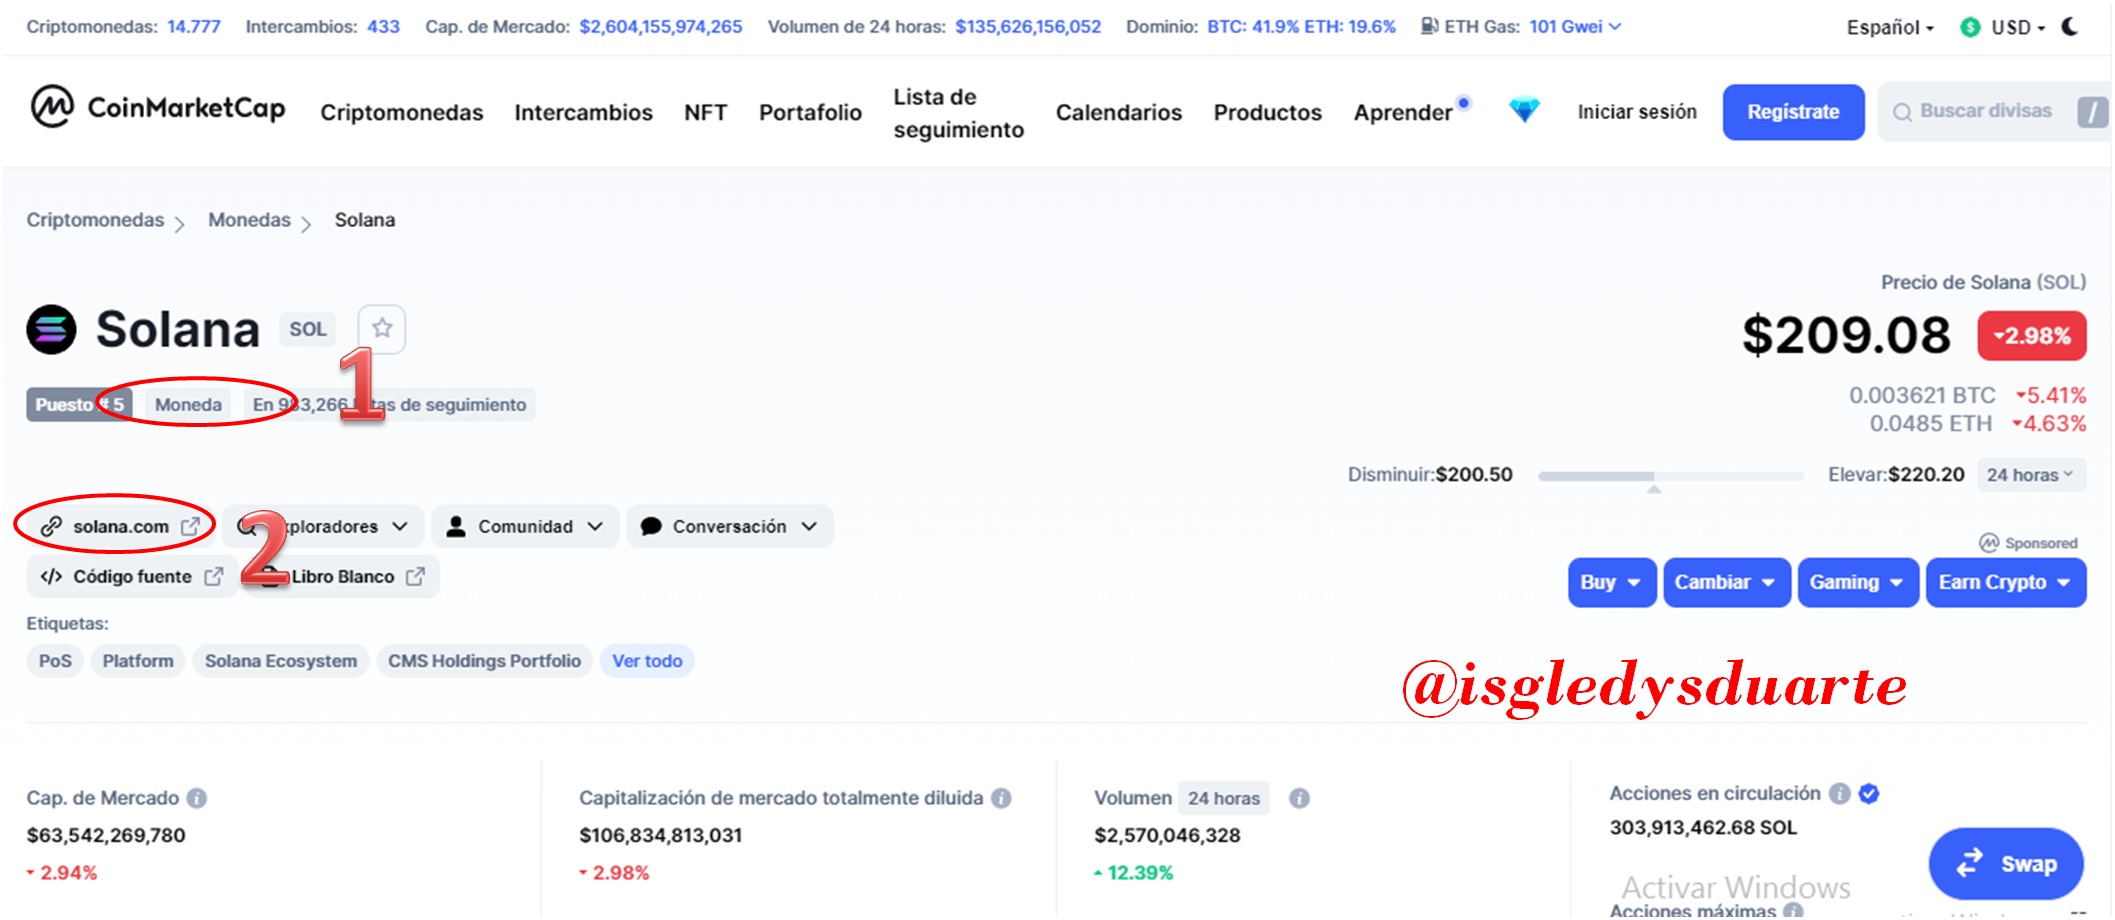Click the verified badge for circulating supply
The width and height of the screenshot is (2115, 920).
click(1869, 793)
